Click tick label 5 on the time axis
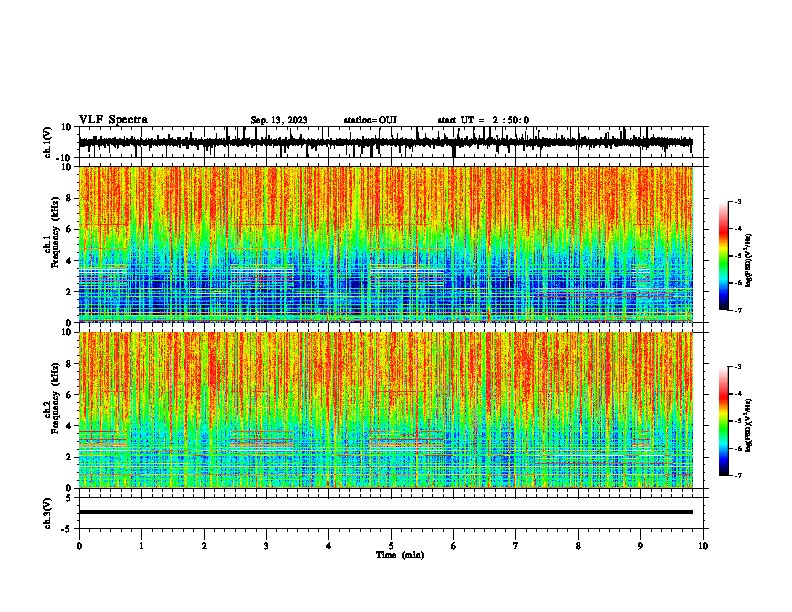 (391, 546)
